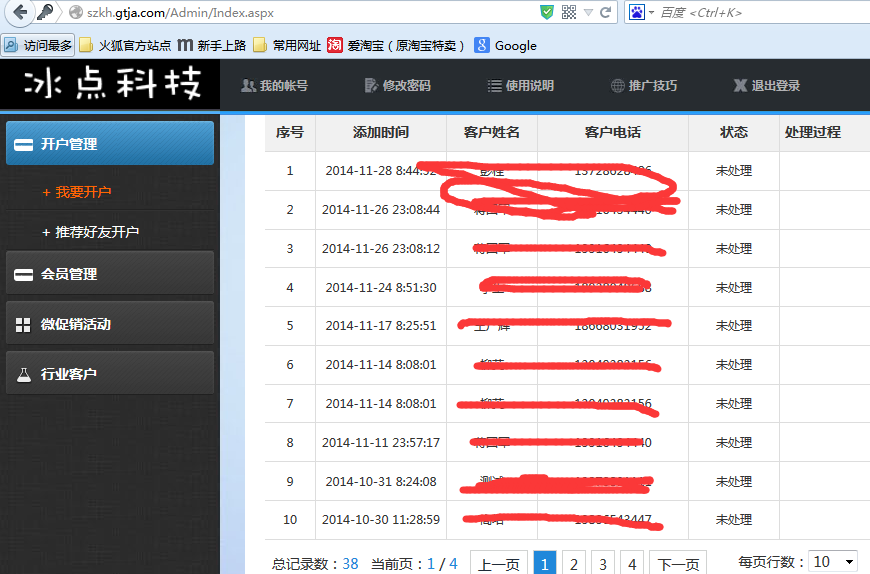The image size is (870, 574).
Task: Open the 常用网址 bookmark folder
Action: [x=287, y=45]
